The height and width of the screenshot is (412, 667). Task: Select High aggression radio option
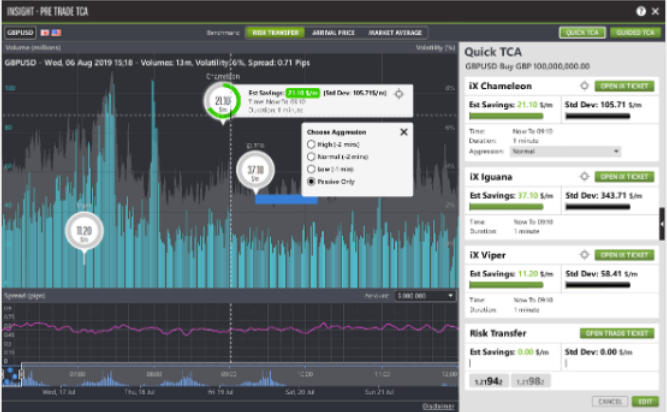[x=311, y=145]
